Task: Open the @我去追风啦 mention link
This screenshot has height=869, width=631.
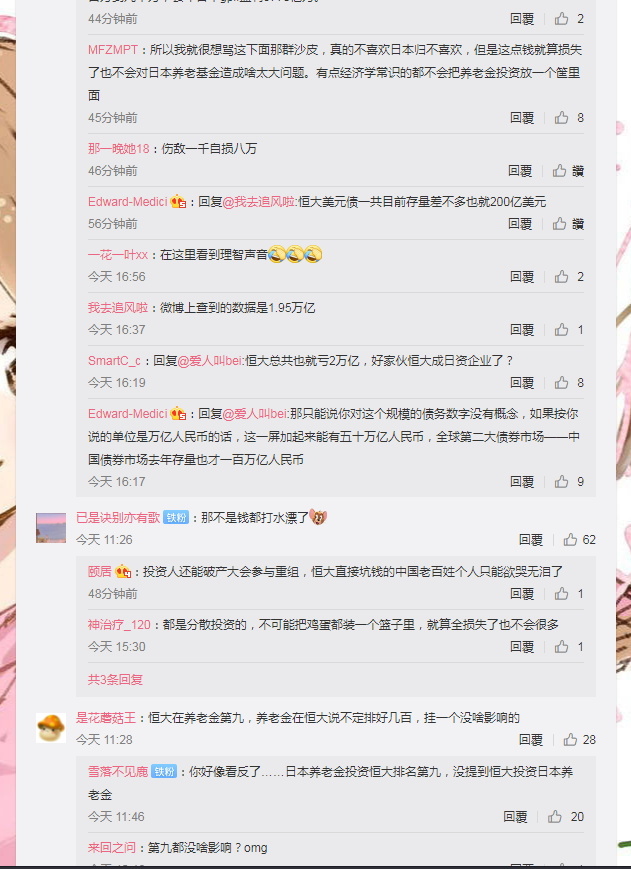Action: tap(259, 202)
